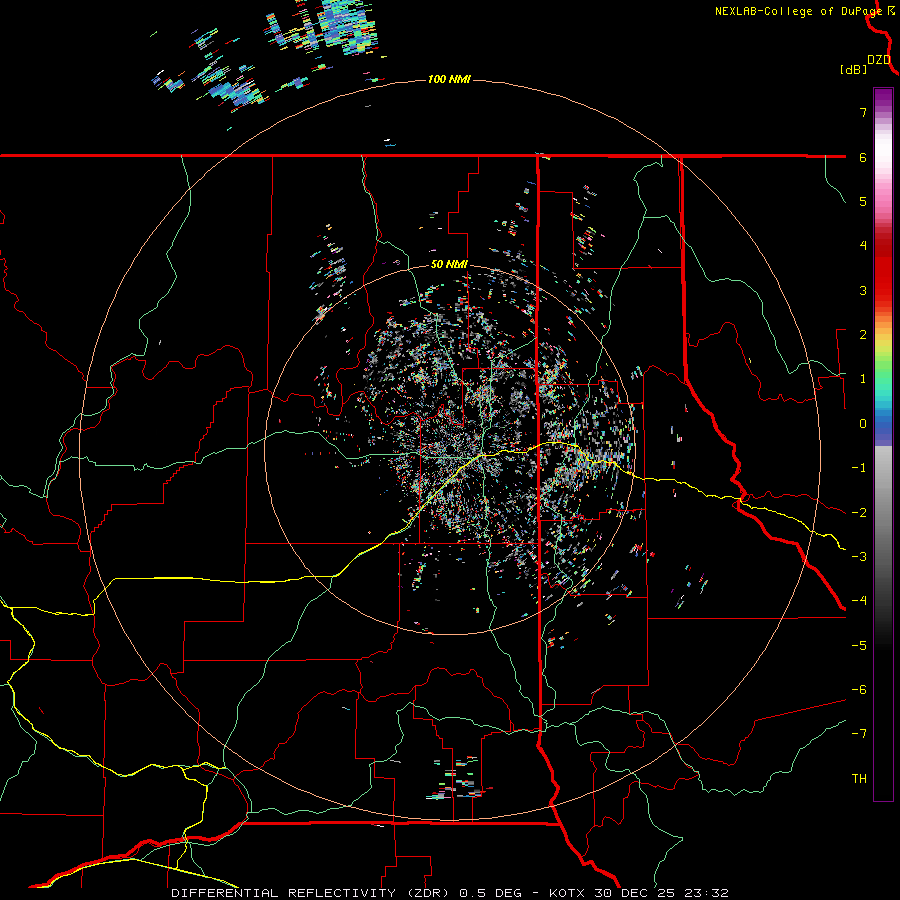Click the "-4" value on the color scale
The width and height of the screenshot is (900, 900).
(859, 601)
